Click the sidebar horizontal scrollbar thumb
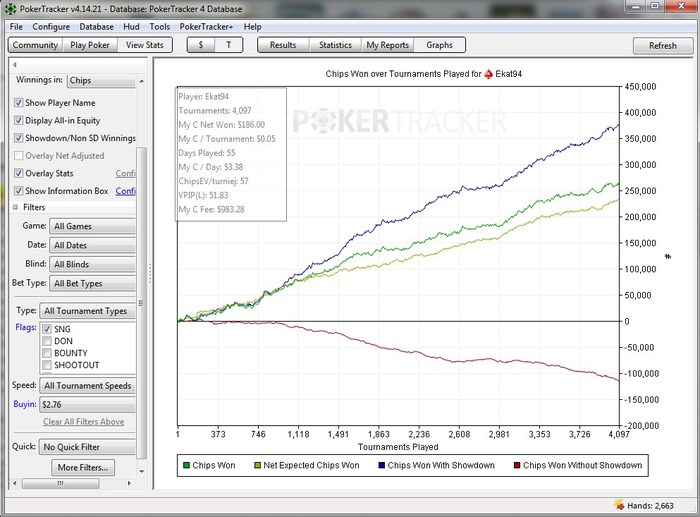The image size is (700, 517). pyautogui.click(x=61, y=483)
